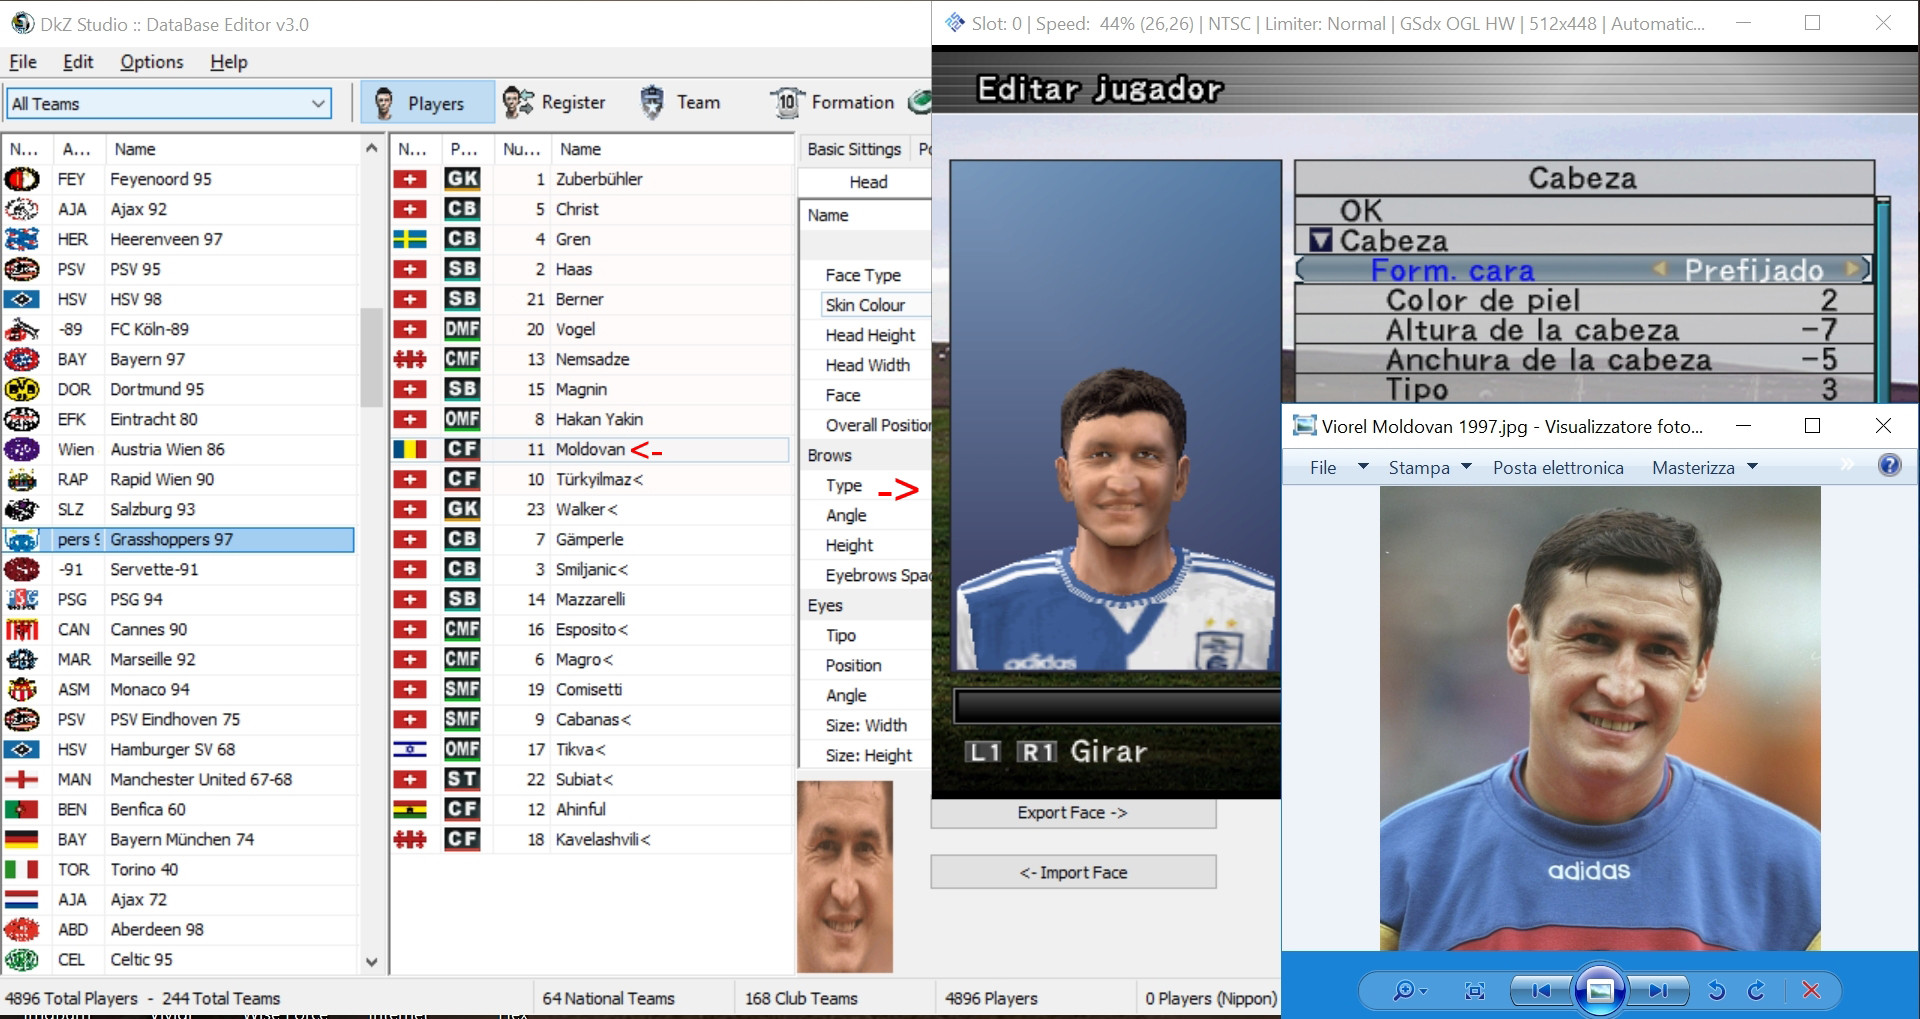Click the Formation toolbar icon
1920x1019 pixels.
tap(787, 102)
